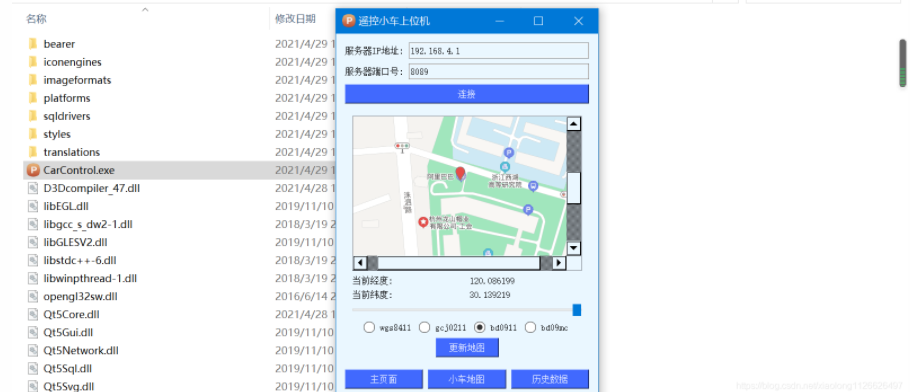Image resolution: width=910 pixels, height=392 pixels.
Task: Click the bus stop icon on the map
Action: [x=533, y=186]
